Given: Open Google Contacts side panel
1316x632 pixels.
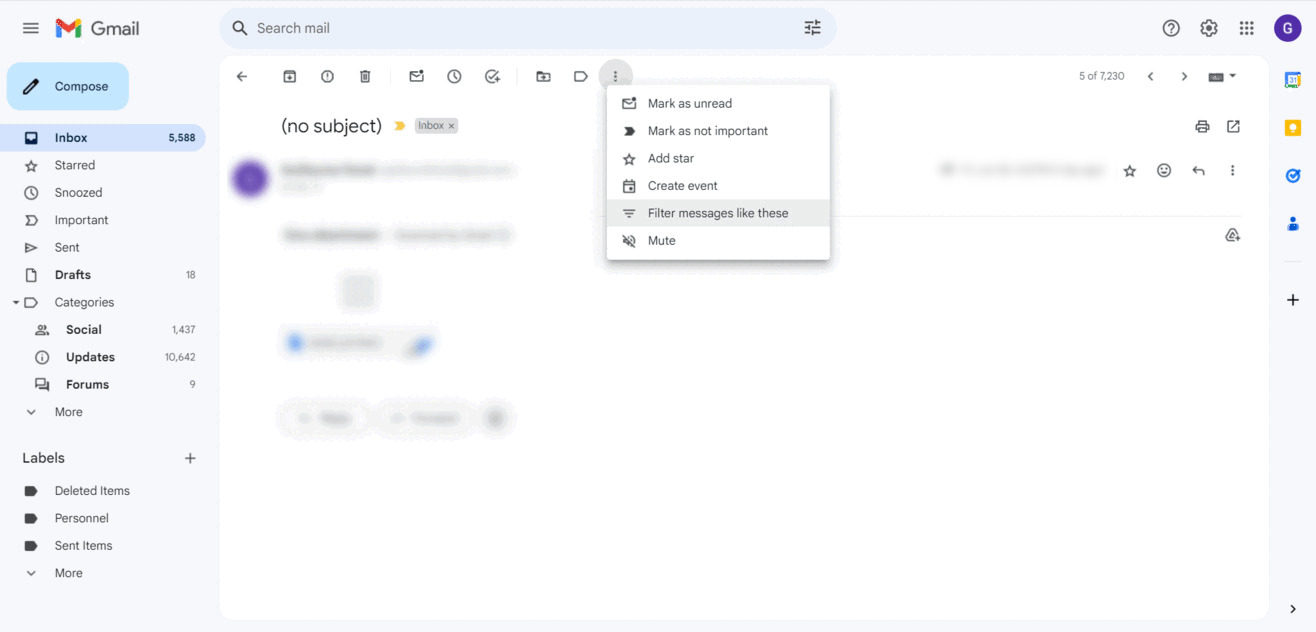Looking at the screenshot, I should point(1293,224).
